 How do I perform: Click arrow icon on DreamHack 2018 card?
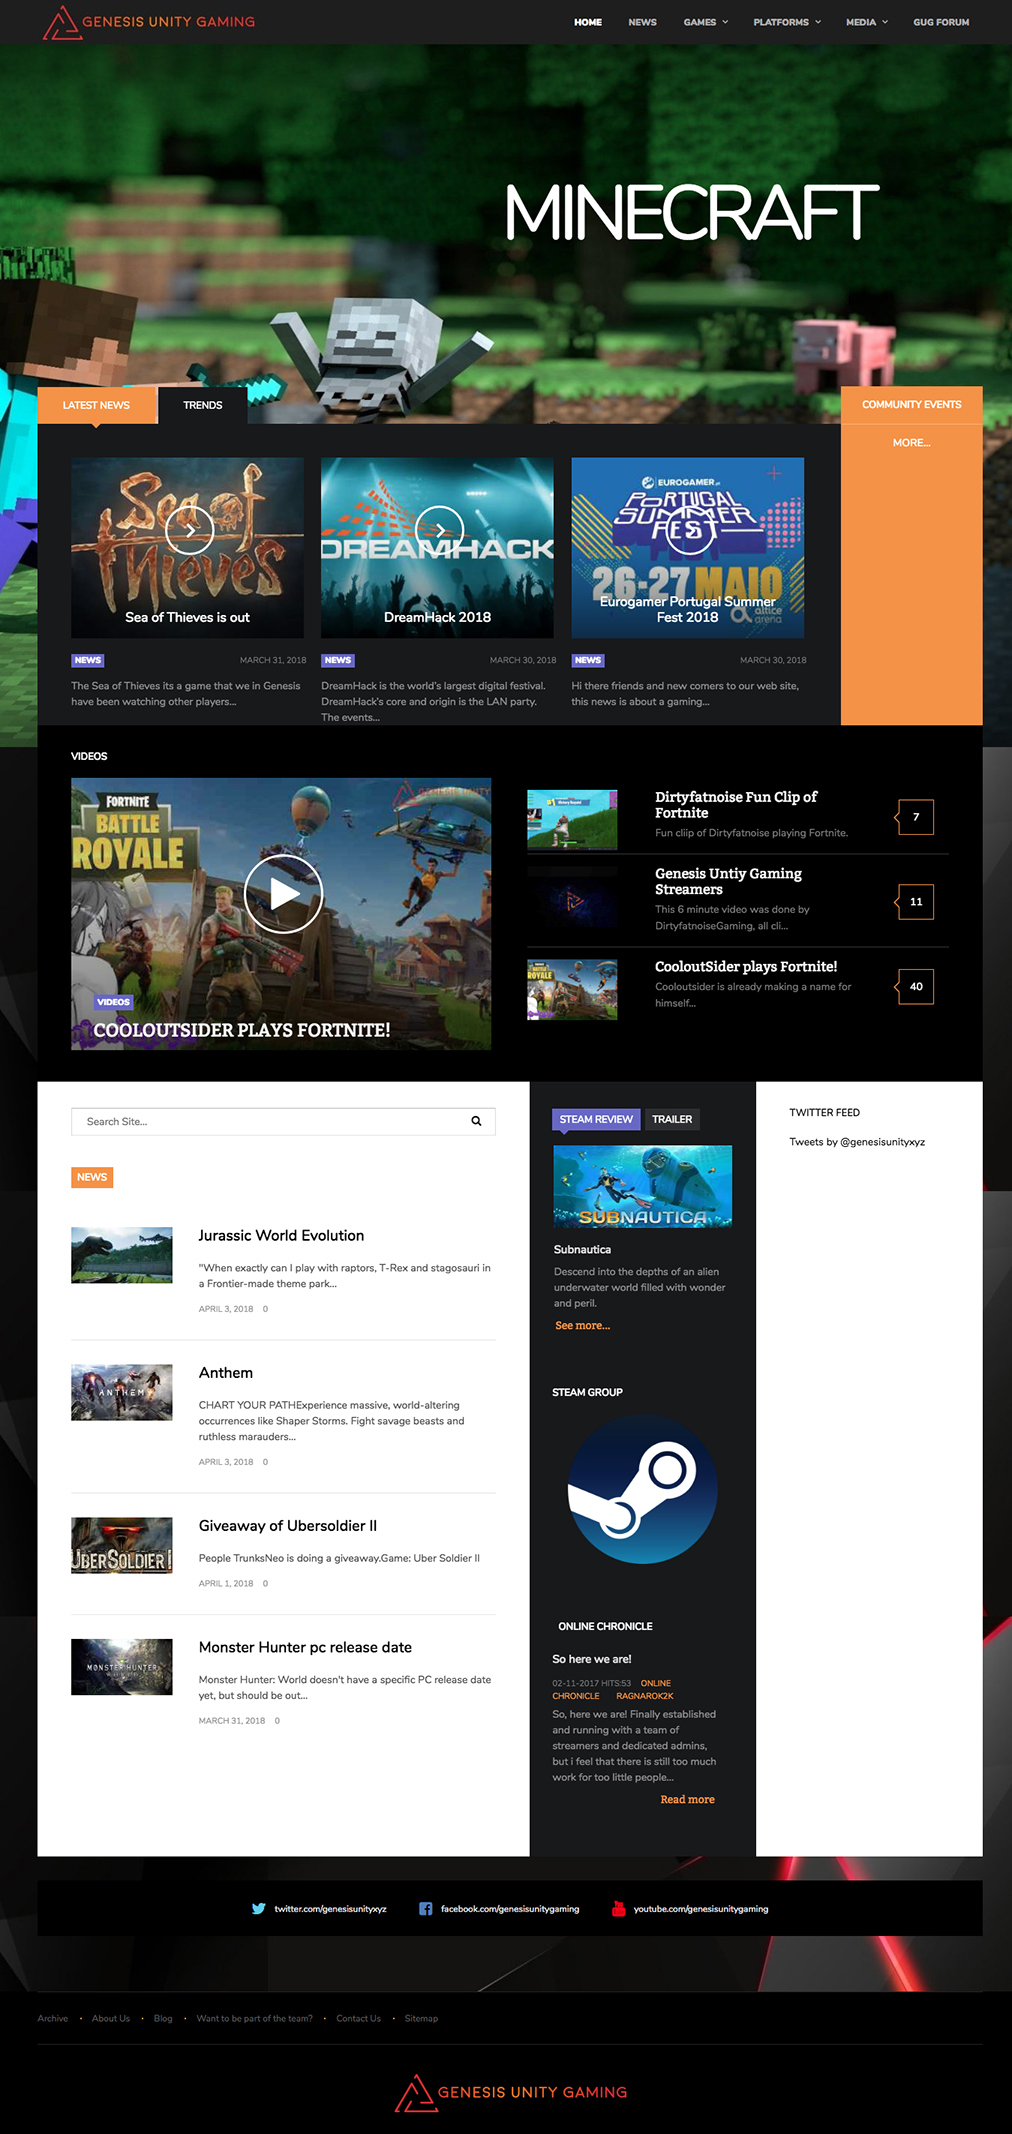pyautogui.click(x=439, y=530)
